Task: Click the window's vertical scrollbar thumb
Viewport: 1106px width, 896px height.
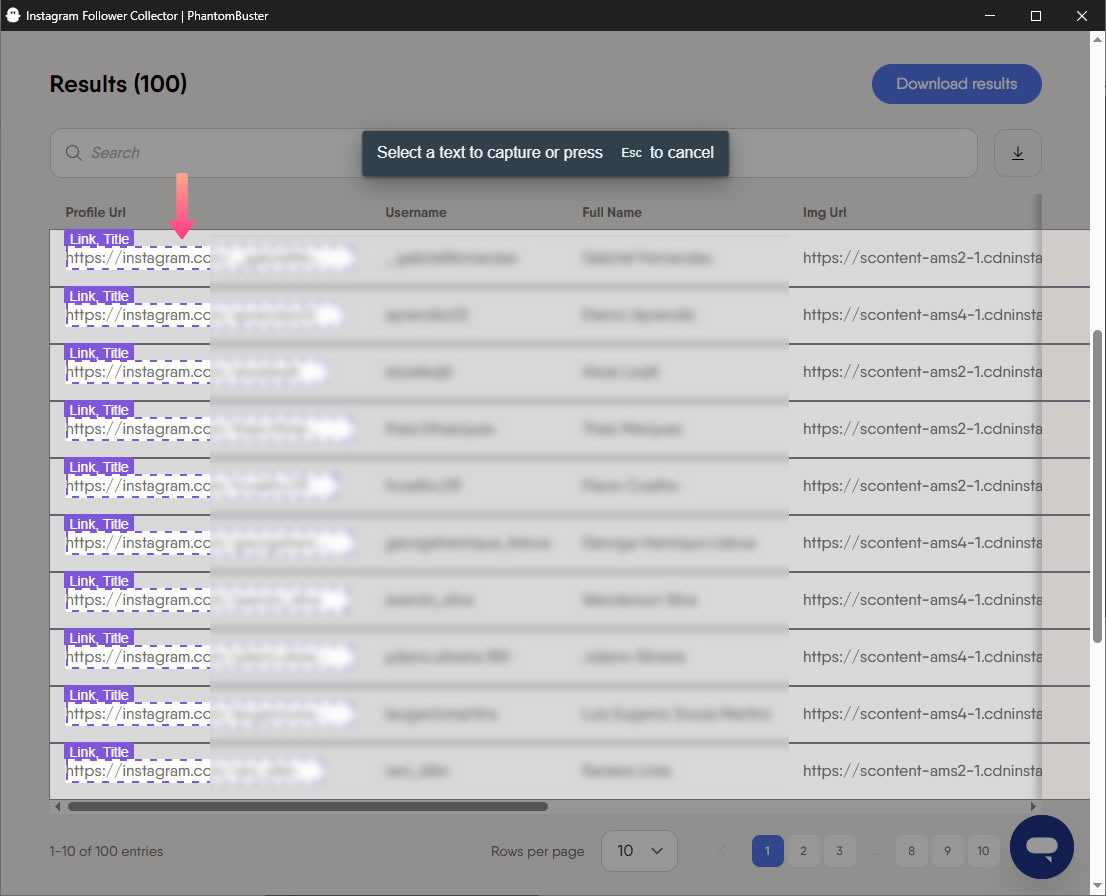Action: coord(1097,486)
